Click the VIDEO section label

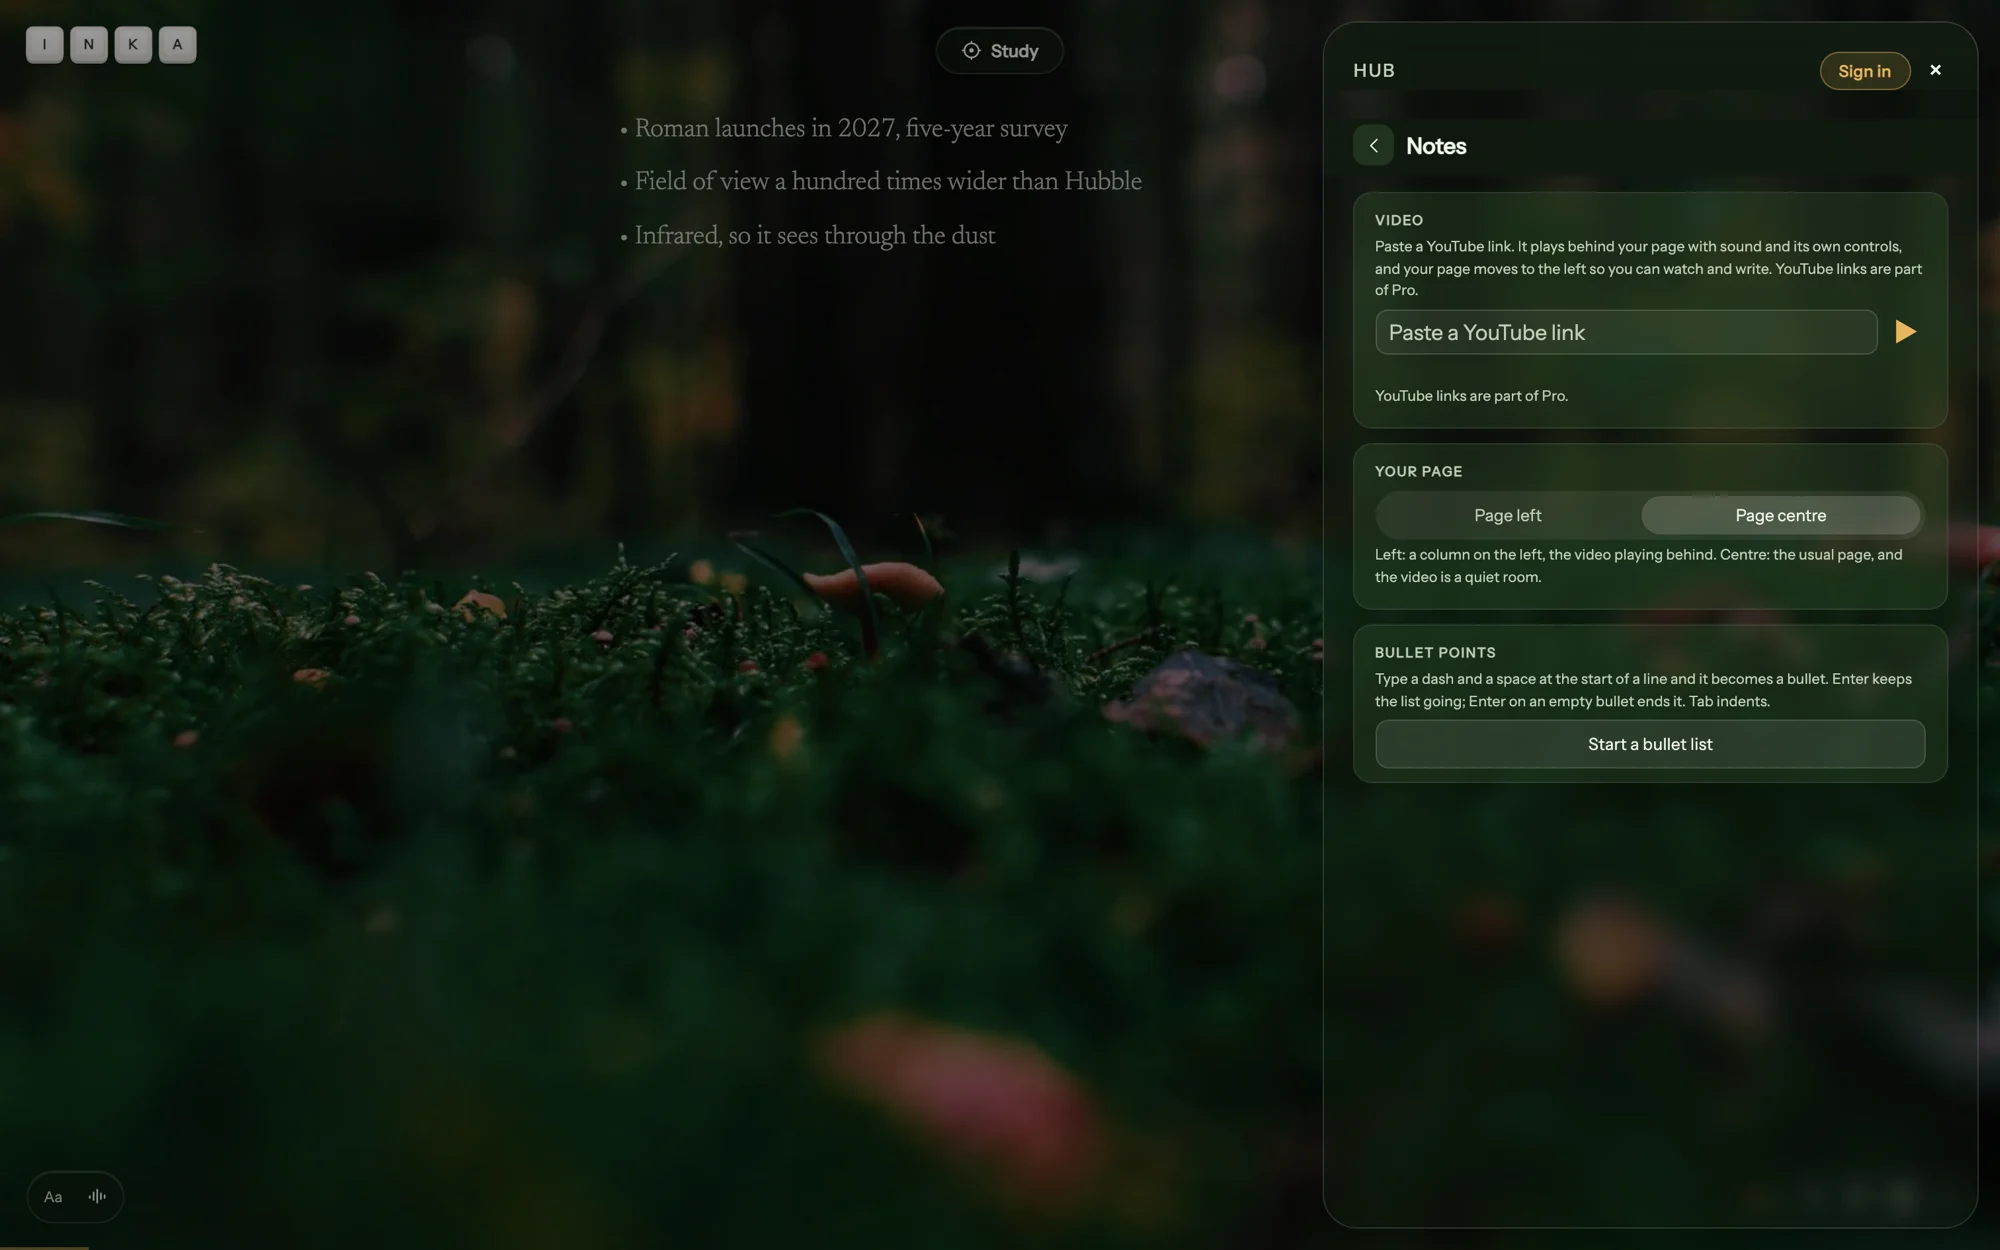click(x=1398, y=220)
